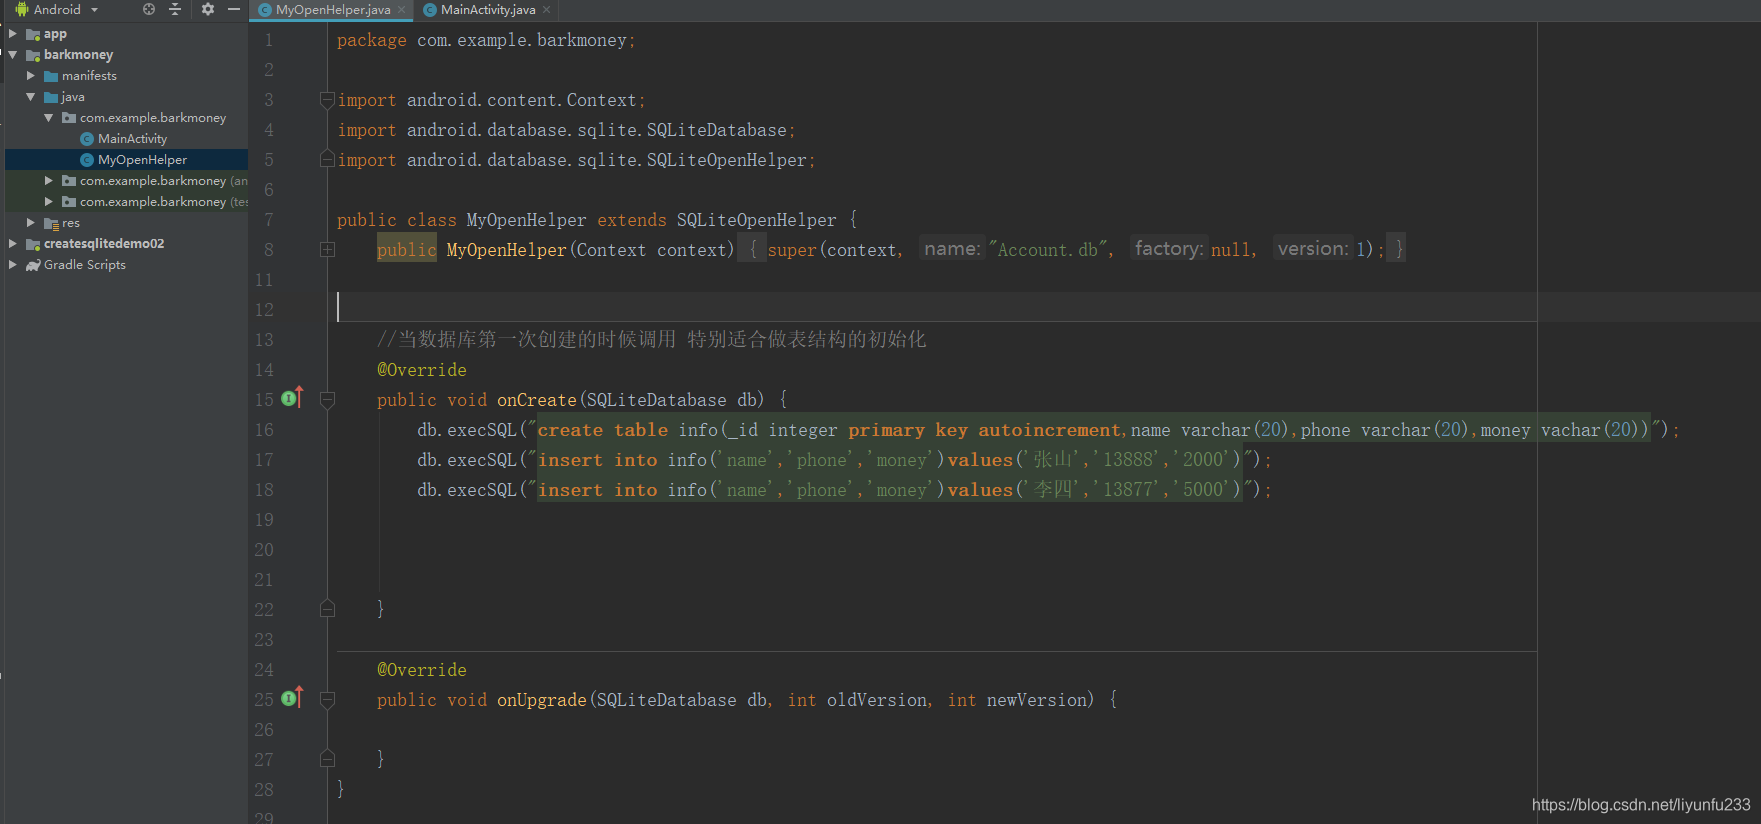Image resolution: width=1761 pixels, height=824 pixels.
Task: Click the collapse all icon in Project panel
Action: tap(175, 9)
